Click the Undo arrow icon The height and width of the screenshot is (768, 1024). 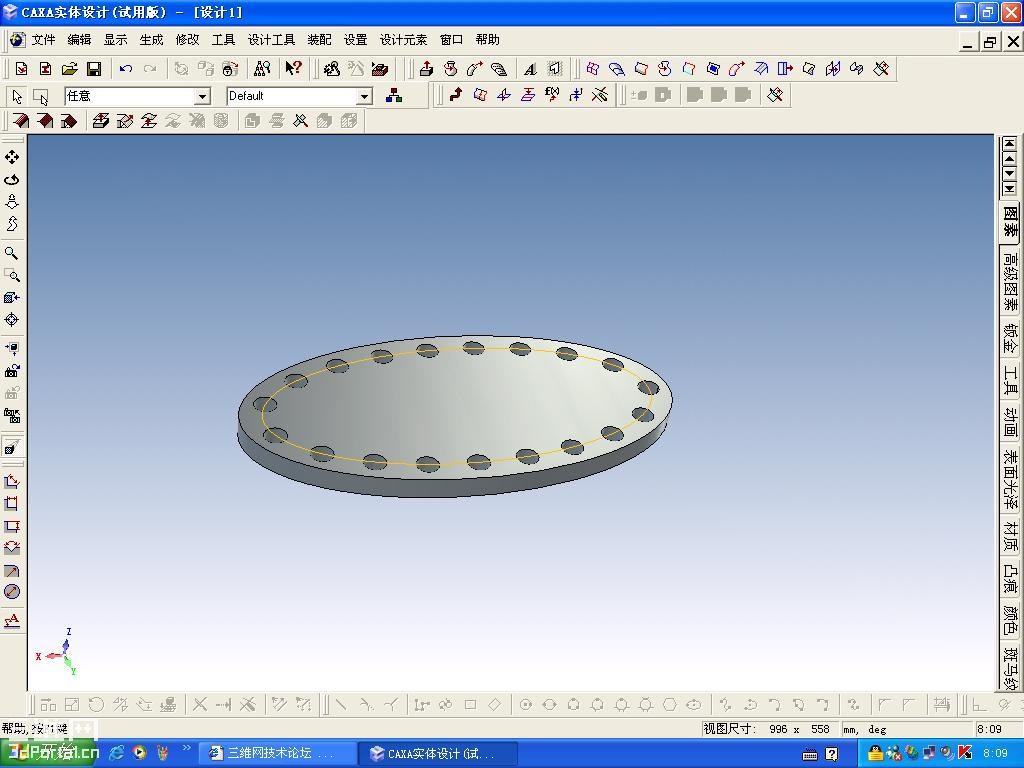pos(125,69)
